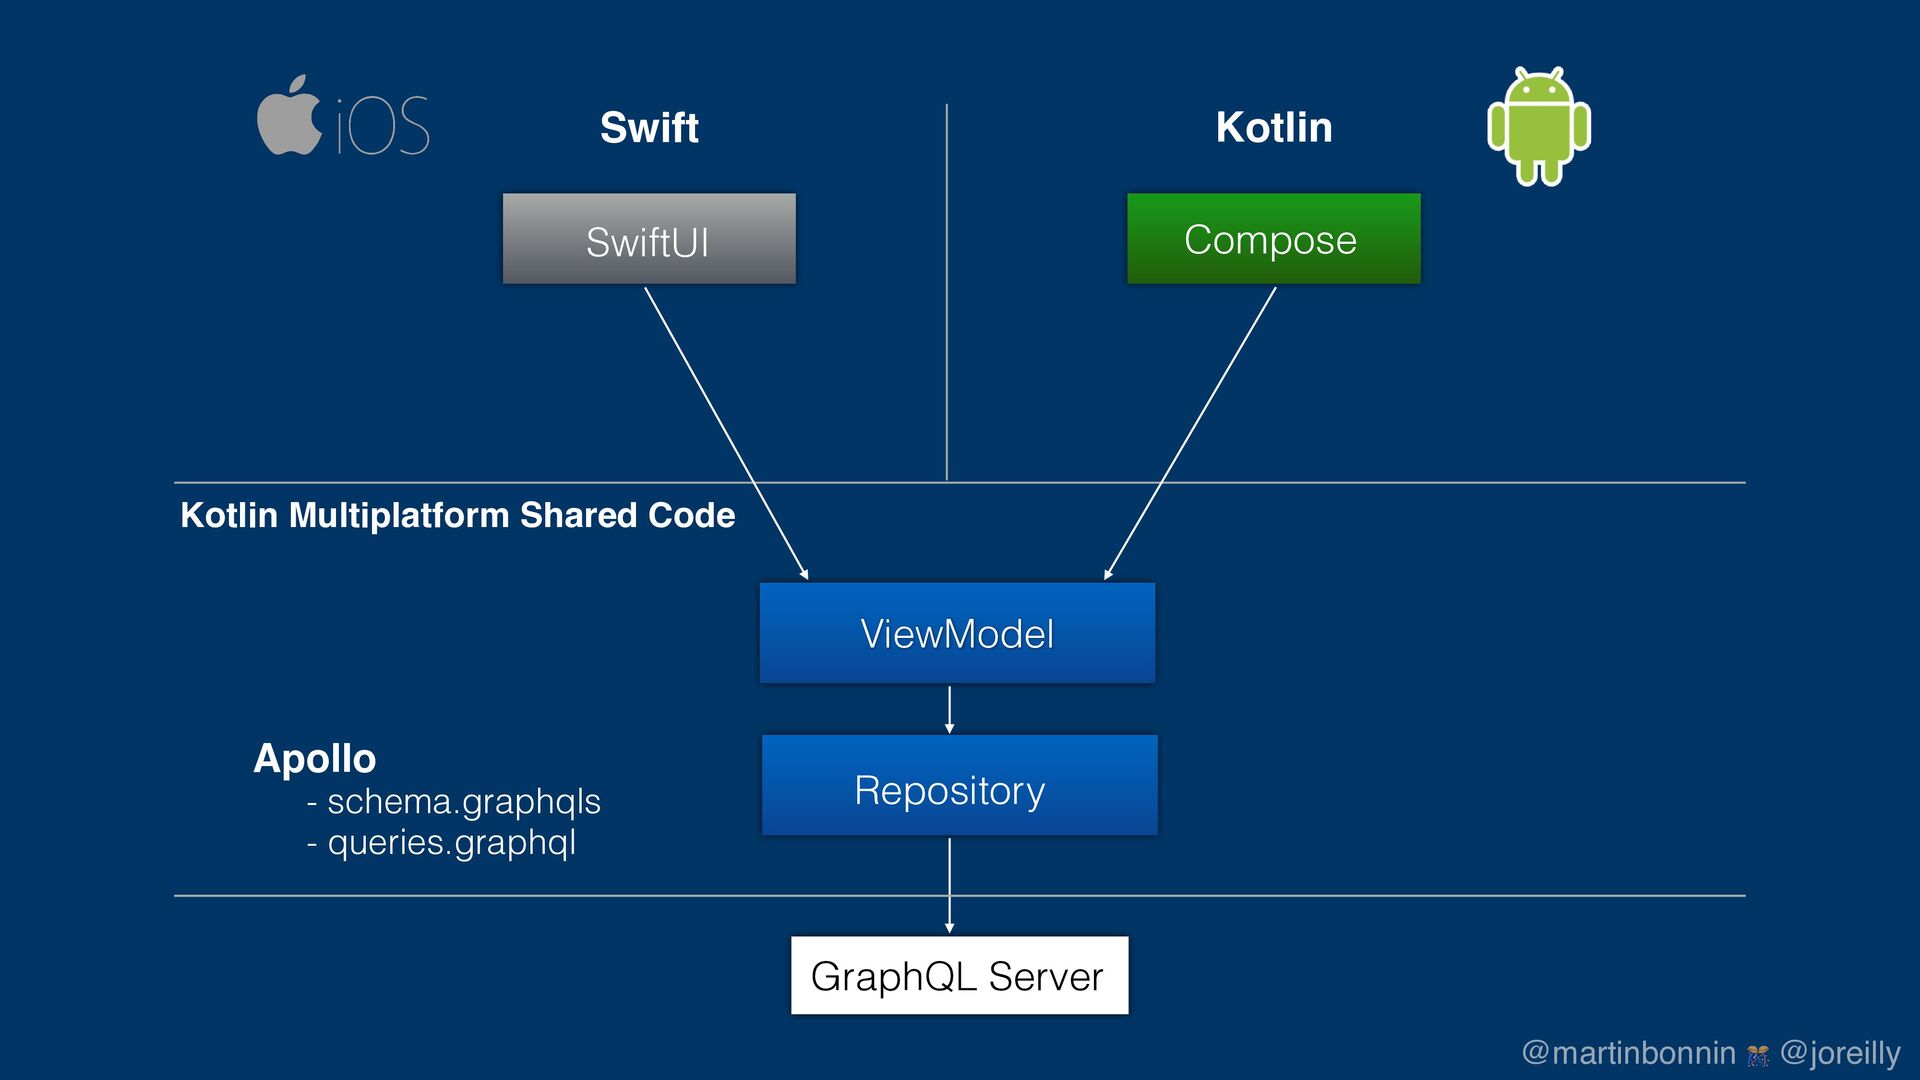Click the blue ViewModel box
The width and height of the screenshot is (1920, 1080).
[x=957, y=633]
